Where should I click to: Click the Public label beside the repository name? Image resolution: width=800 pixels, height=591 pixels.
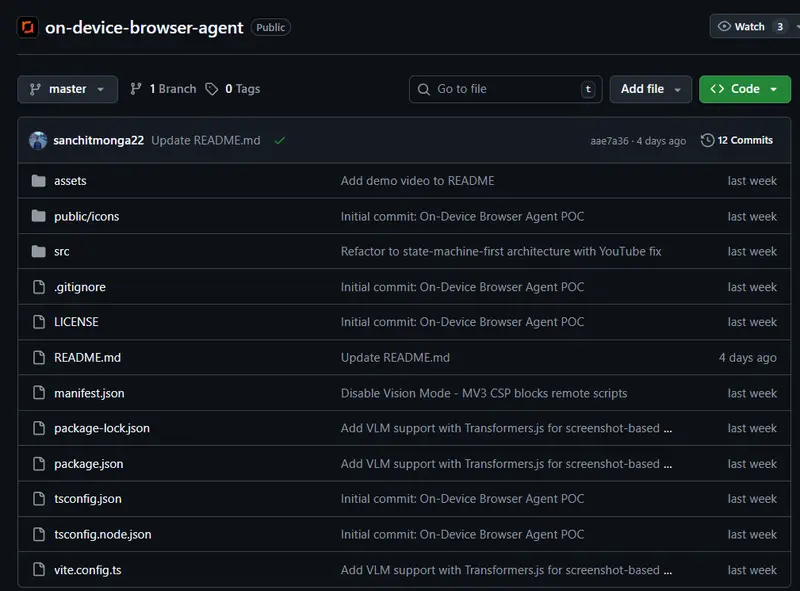click(270, 27)
